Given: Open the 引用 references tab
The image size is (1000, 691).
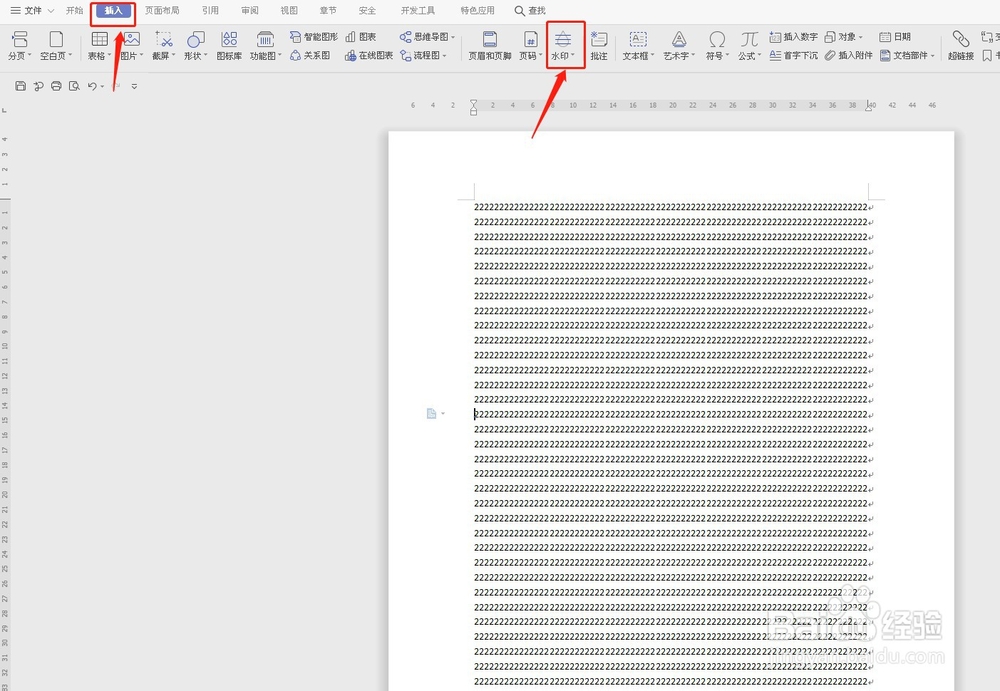Looking at the screenshot, I should 210,11.
